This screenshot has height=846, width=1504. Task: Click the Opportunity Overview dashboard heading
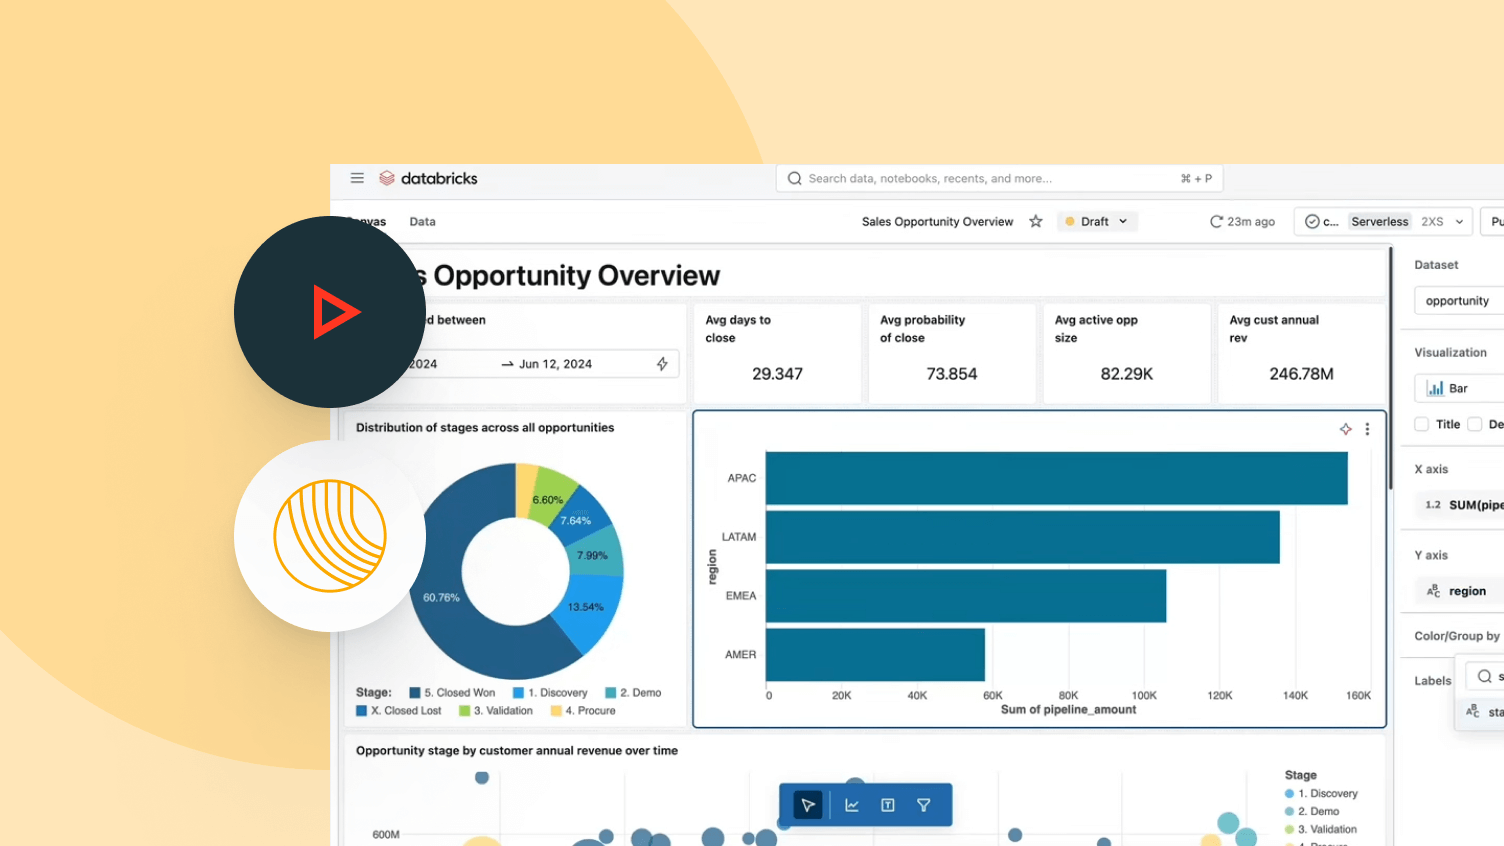pyautogui.click(x=576, y=276)
